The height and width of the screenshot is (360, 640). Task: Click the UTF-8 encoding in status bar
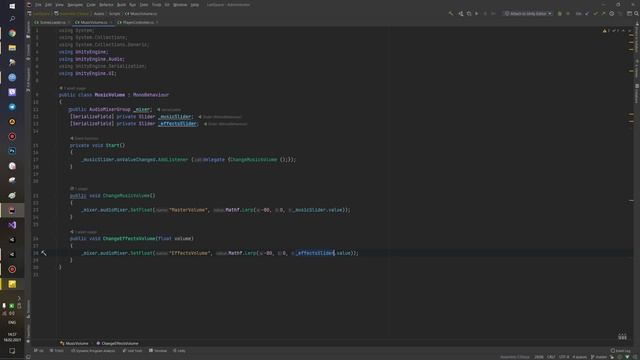coord(564,357)
